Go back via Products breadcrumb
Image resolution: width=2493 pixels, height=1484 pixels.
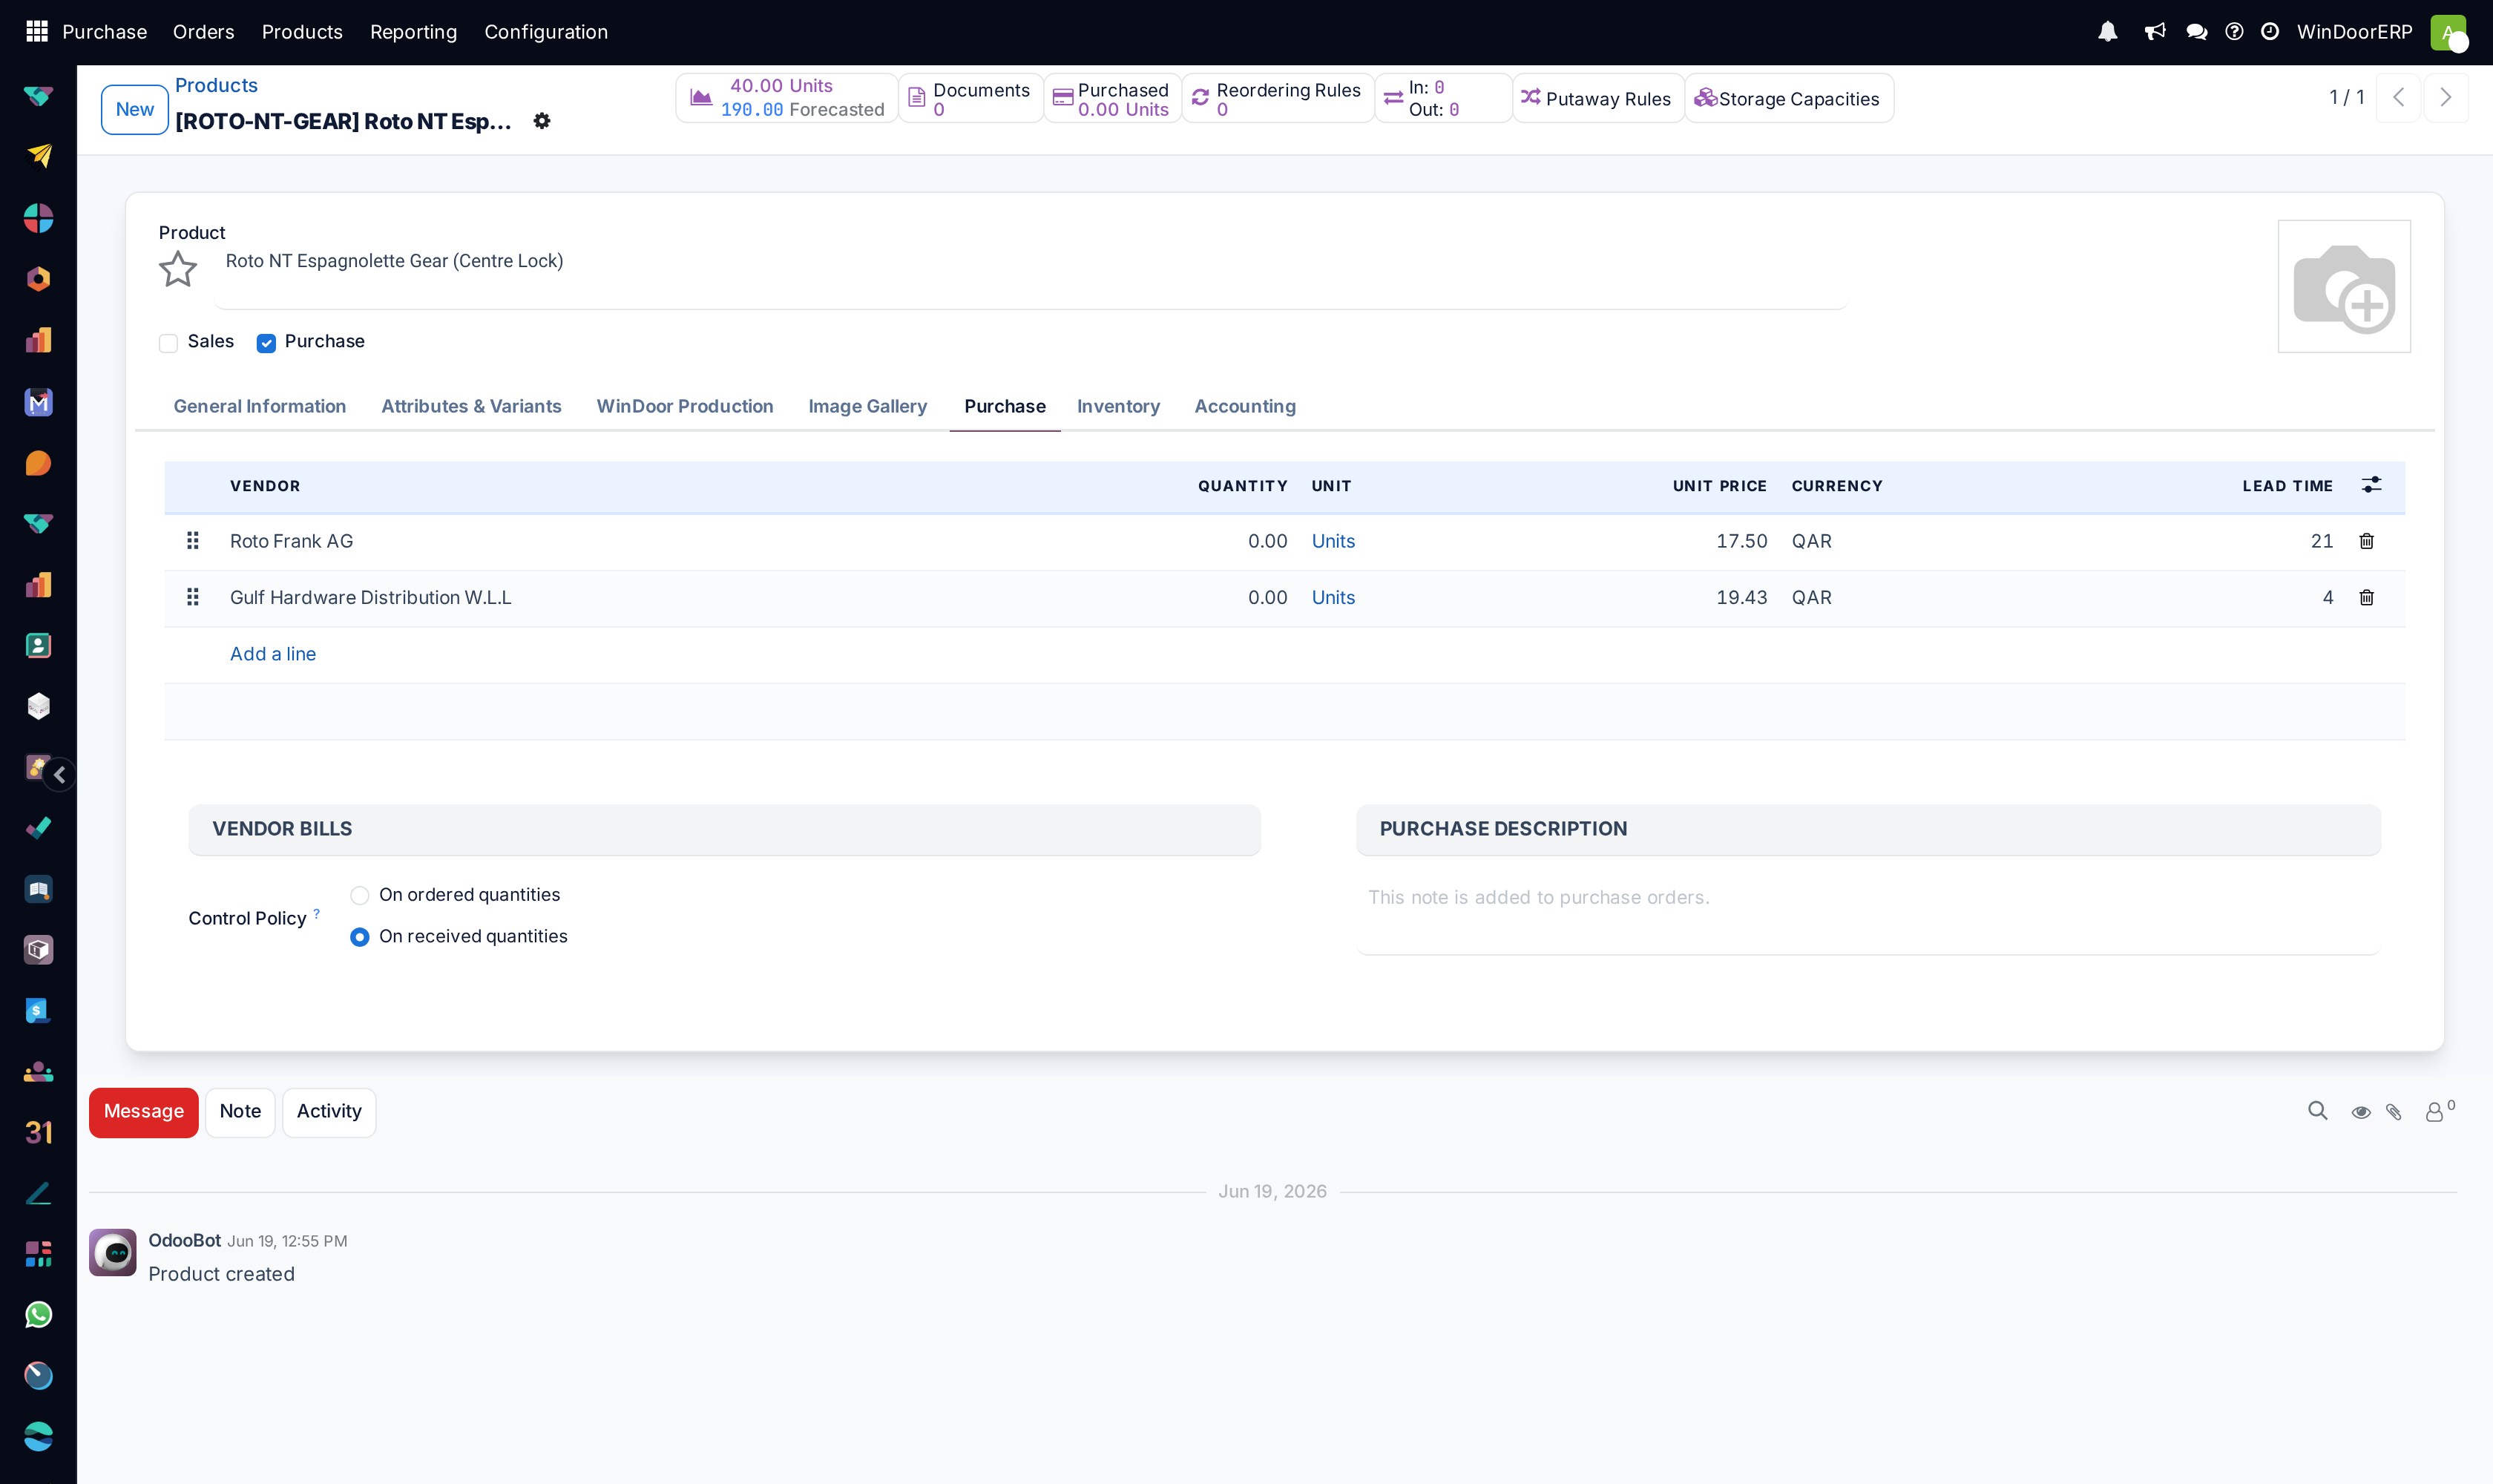point(216,85)
